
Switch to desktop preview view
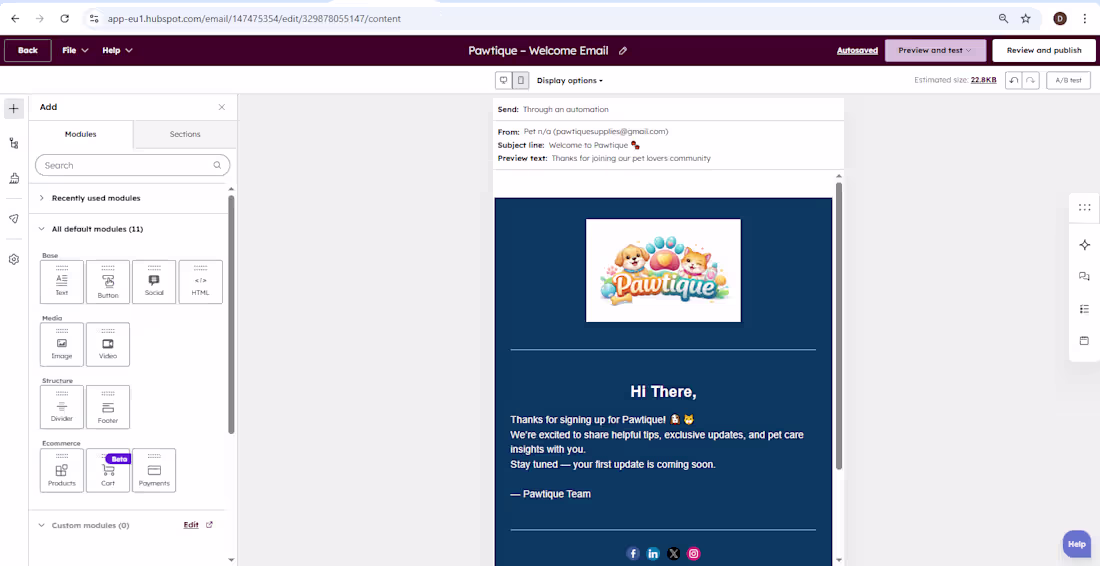(504, 81)
